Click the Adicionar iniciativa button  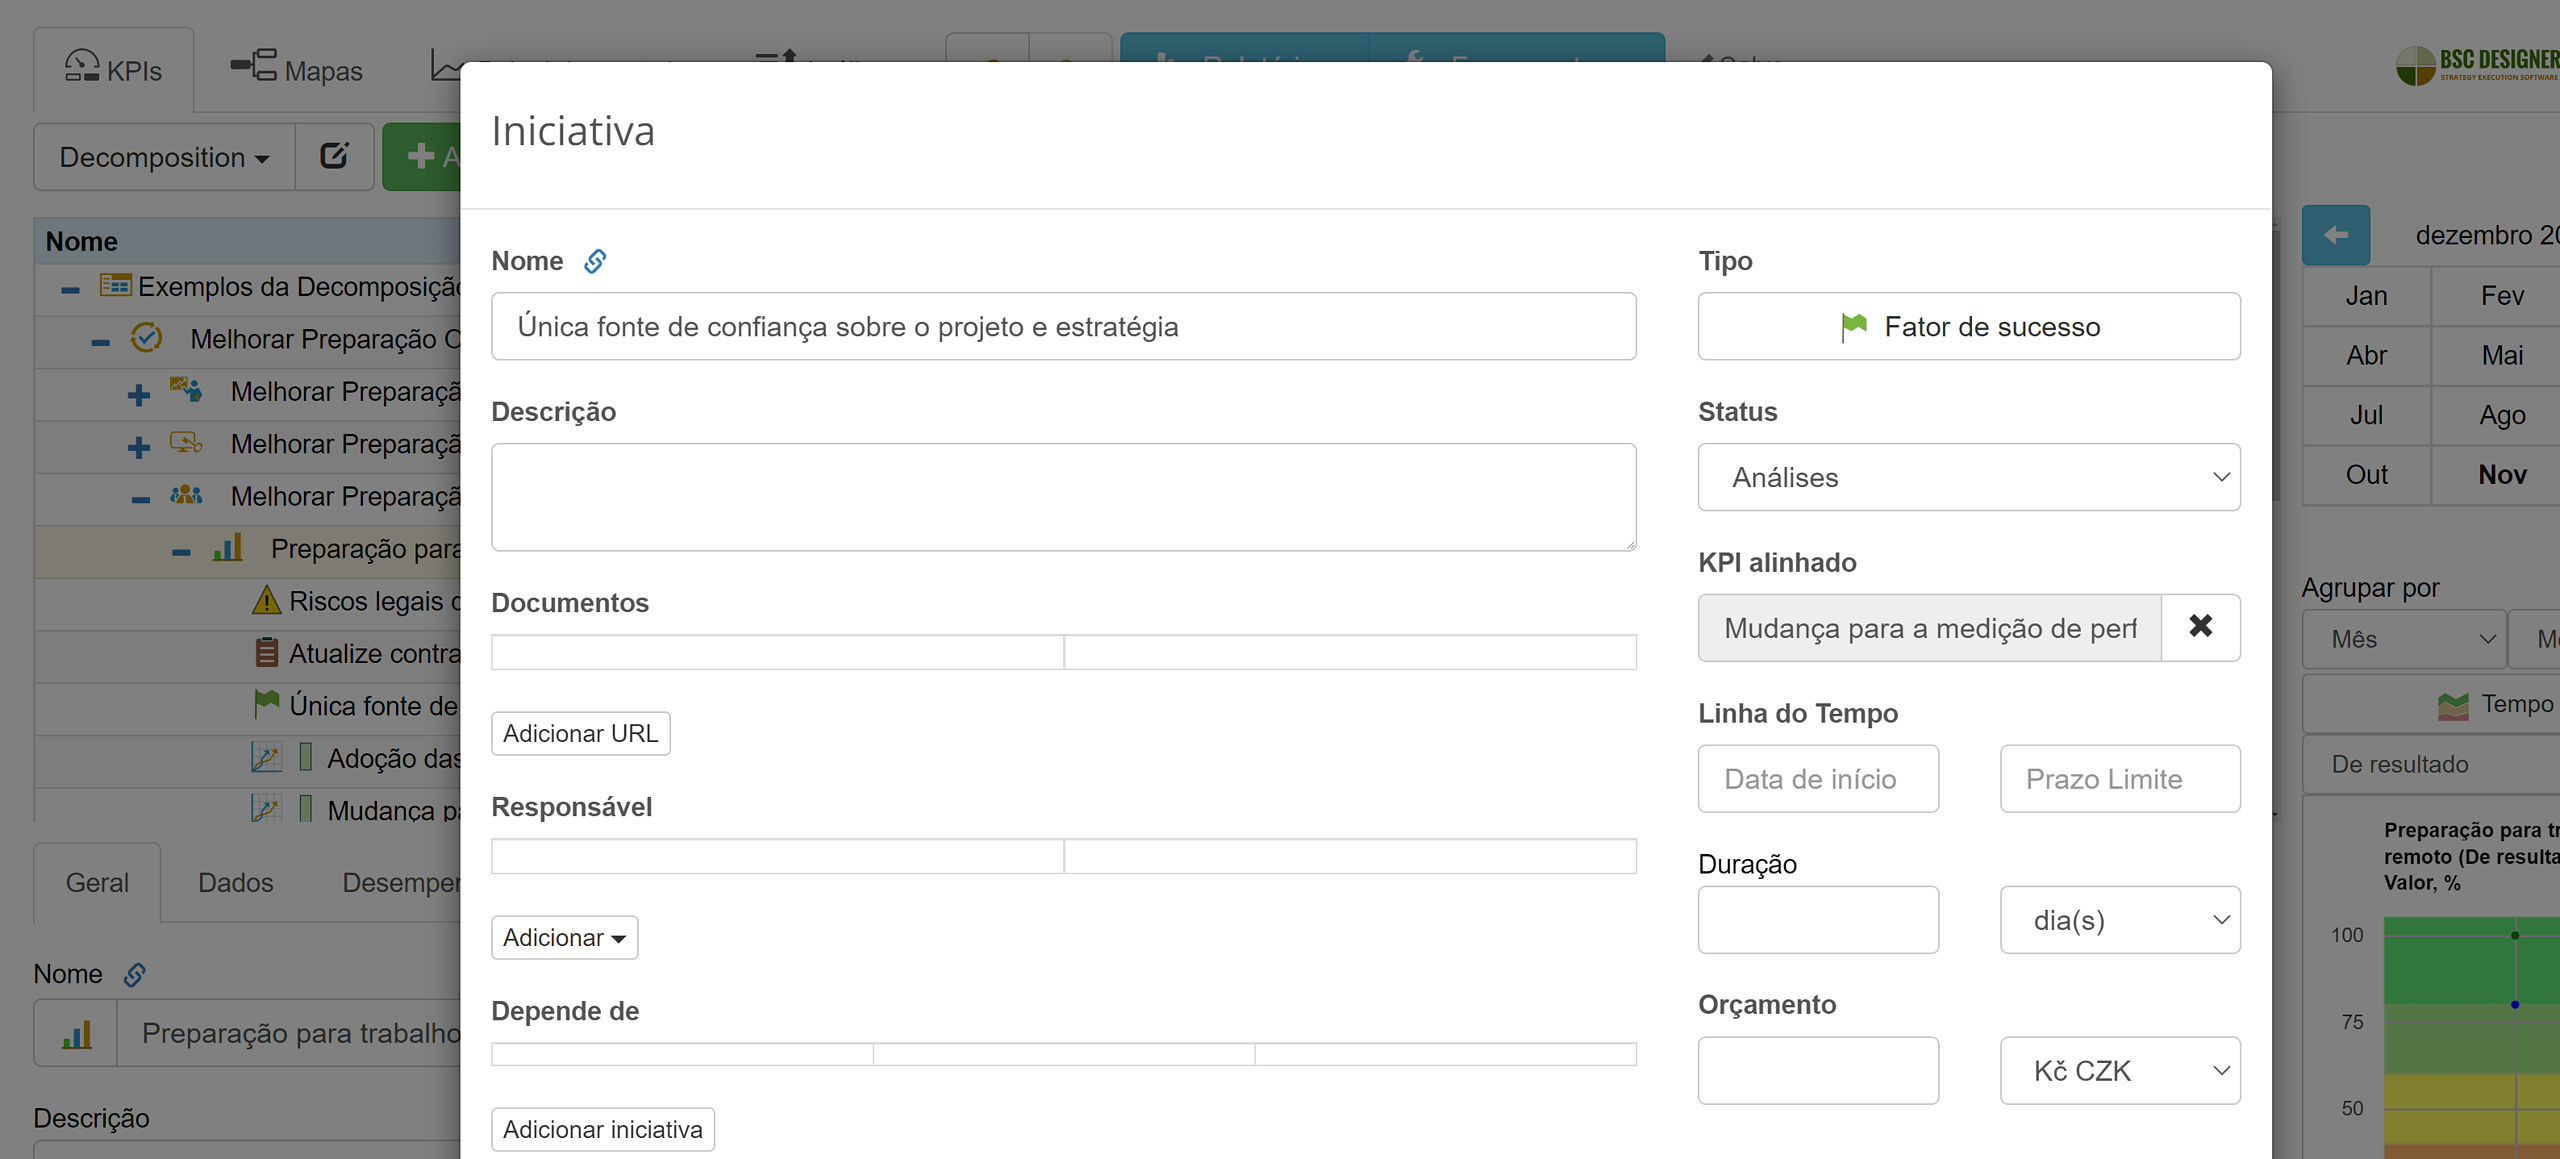(602, 1130)
